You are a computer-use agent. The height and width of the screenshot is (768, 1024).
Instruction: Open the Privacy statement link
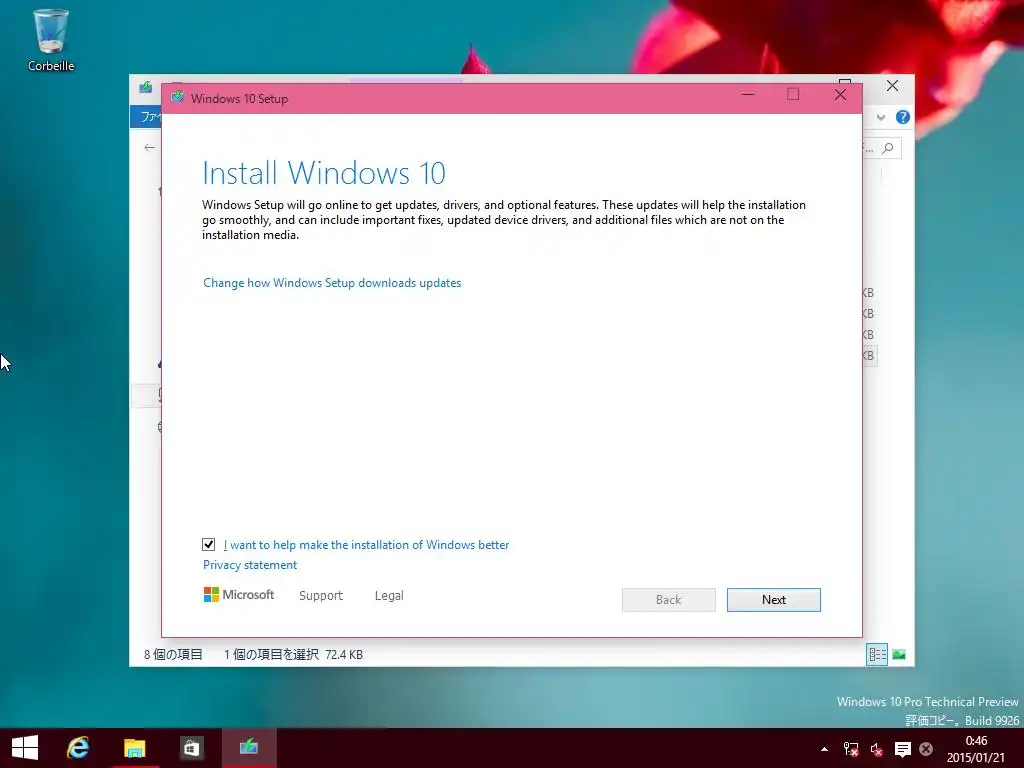tap(249, 565)
